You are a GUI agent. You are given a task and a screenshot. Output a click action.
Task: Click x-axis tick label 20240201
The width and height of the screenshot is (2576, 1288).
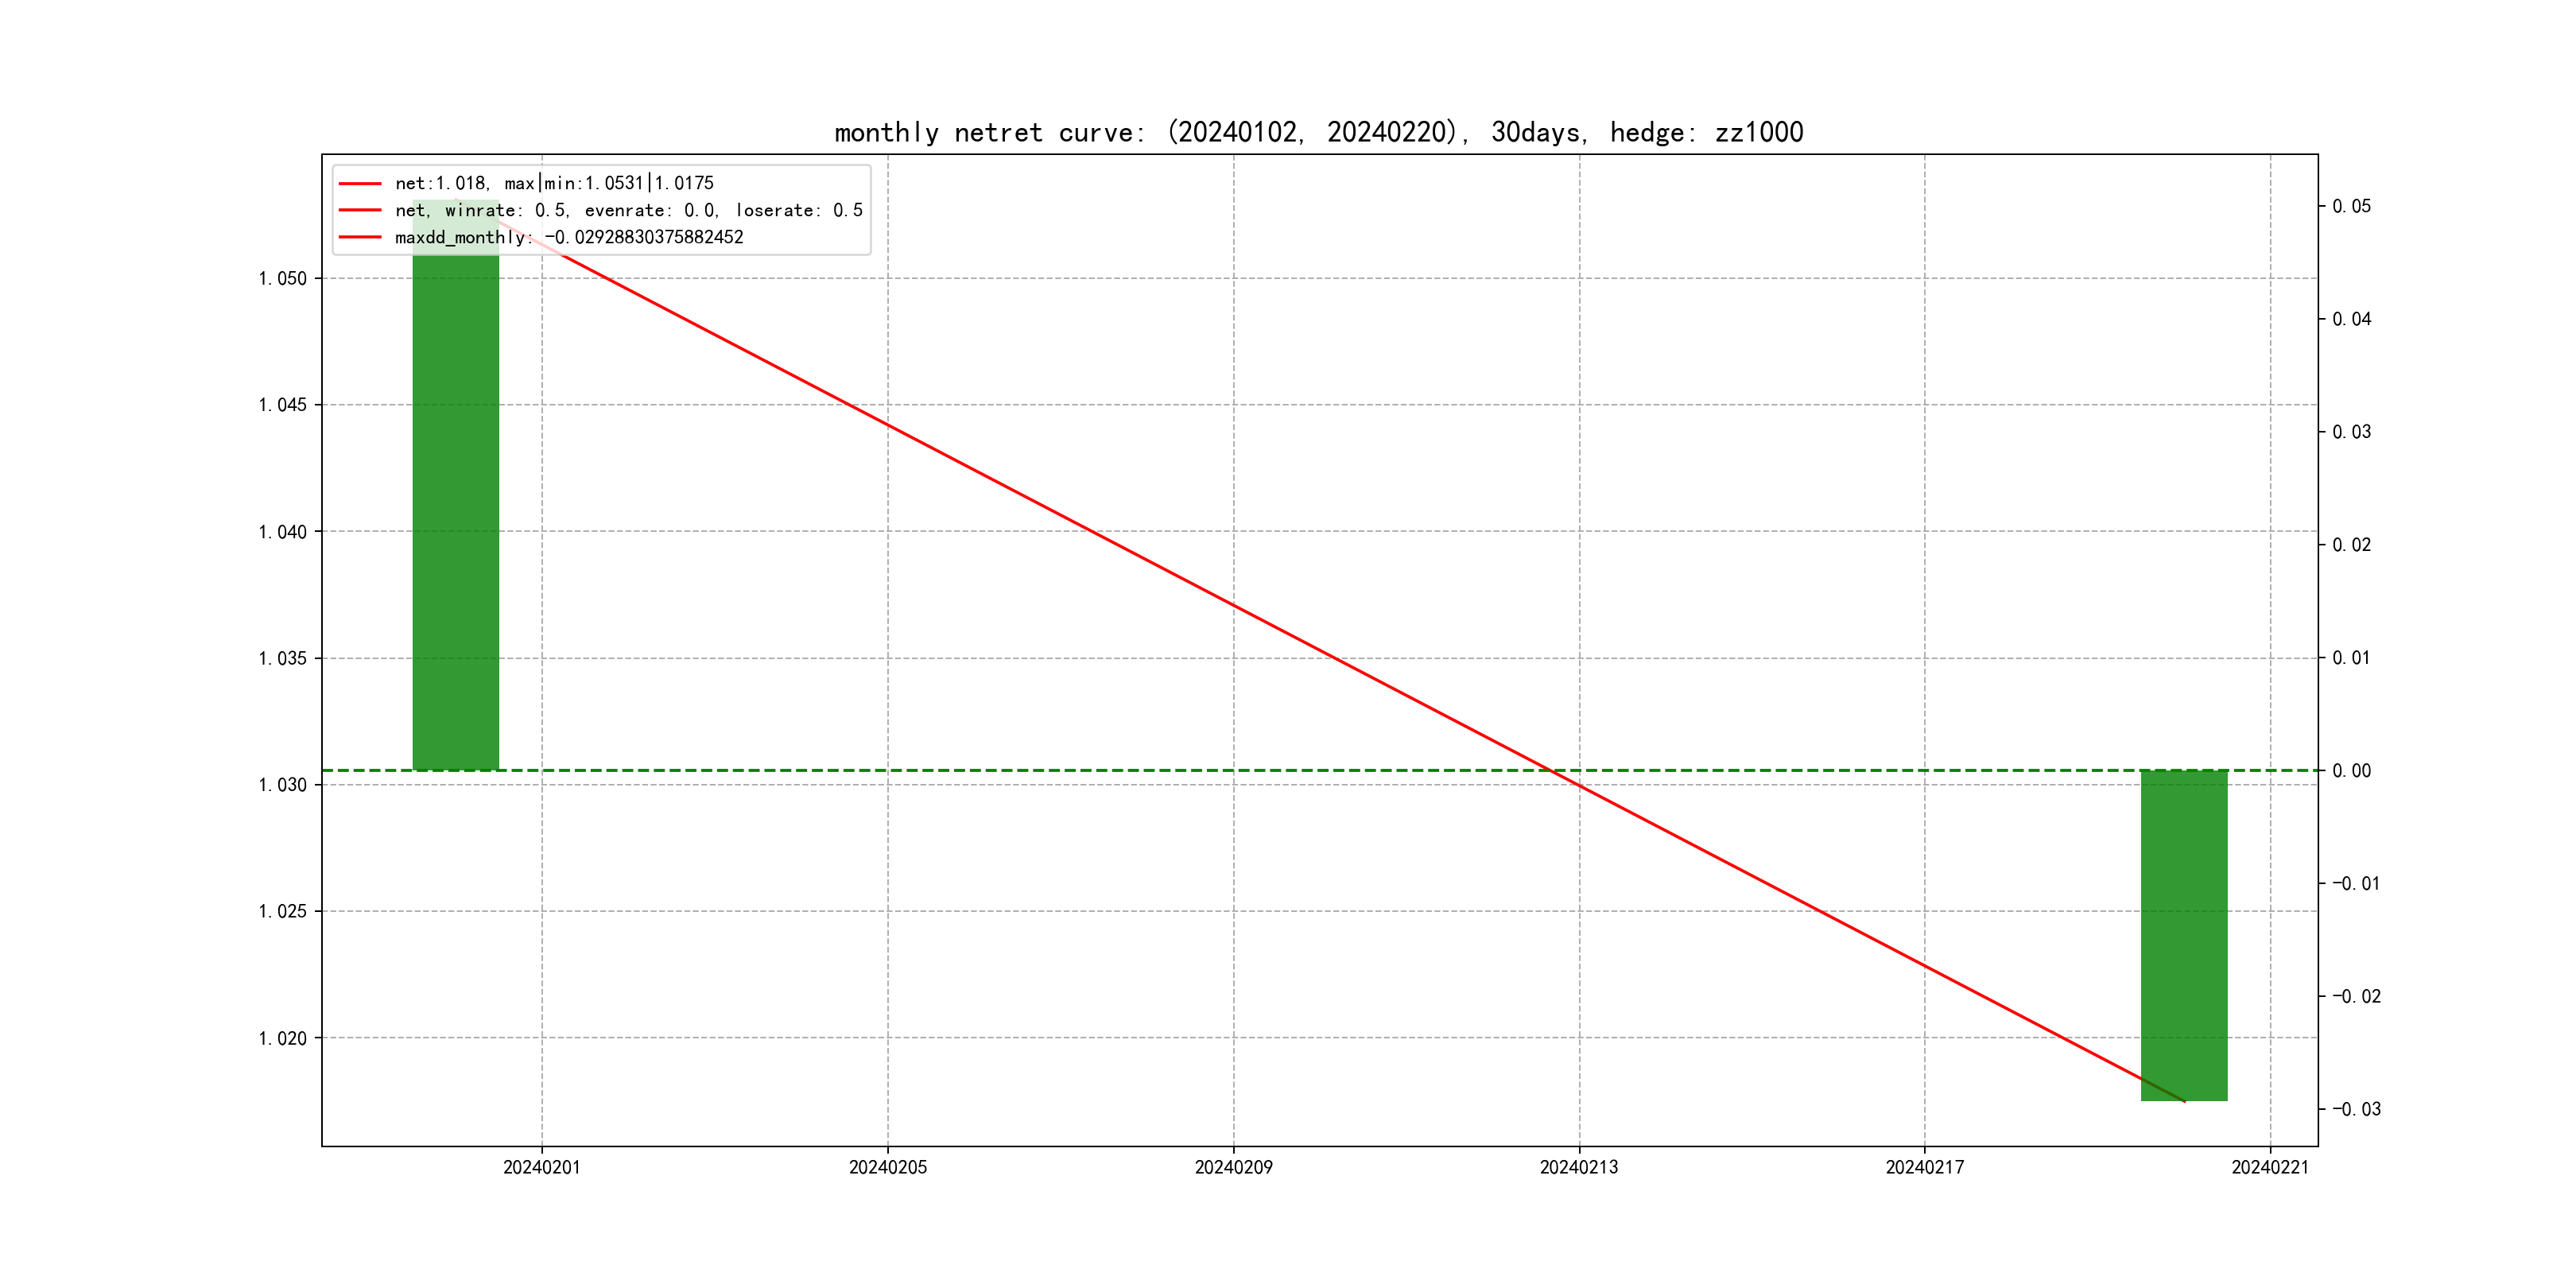click(x=541, y=1167)
